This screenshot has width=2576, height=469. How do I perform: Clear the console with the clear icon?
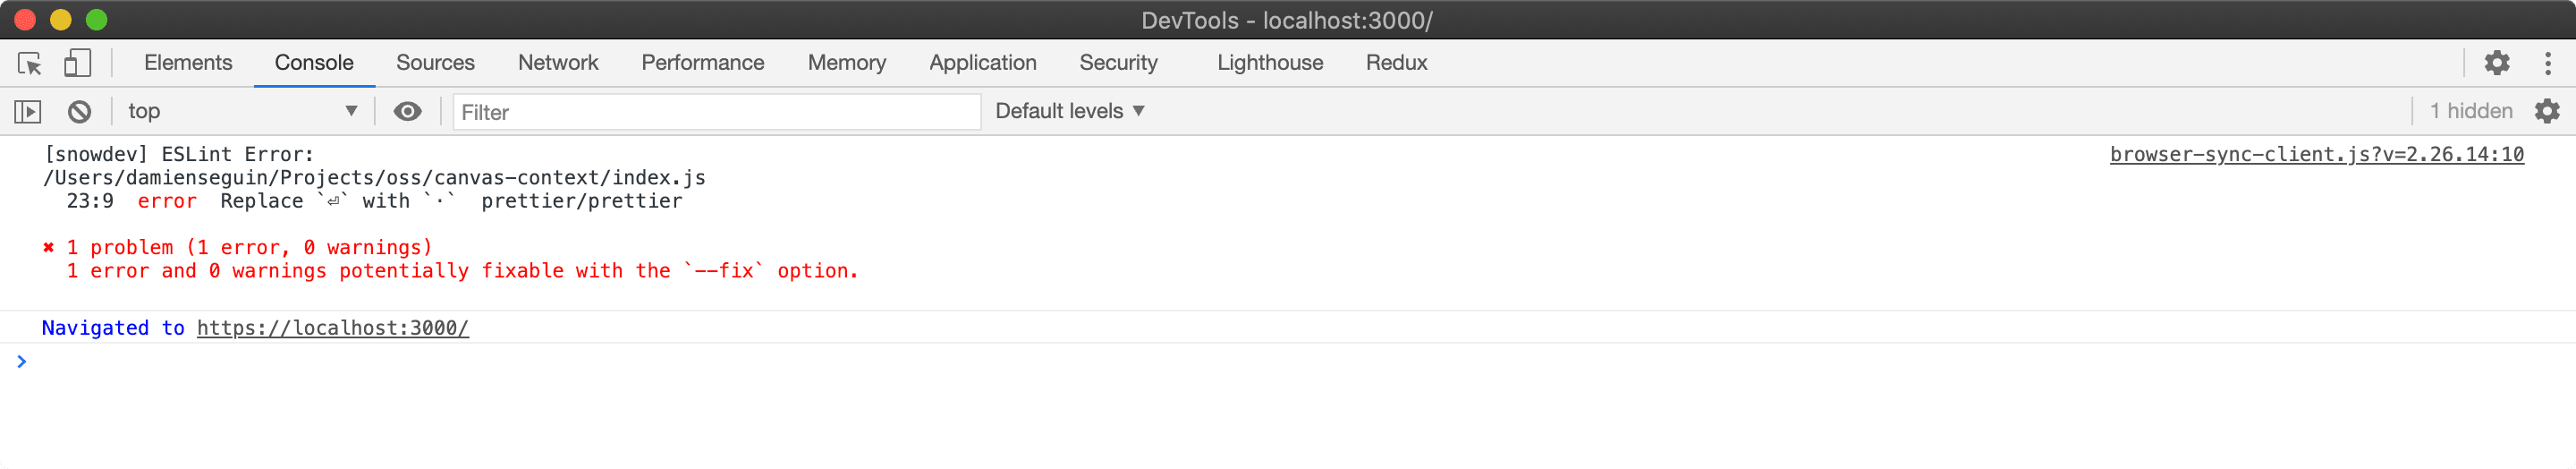pos(80,112)
